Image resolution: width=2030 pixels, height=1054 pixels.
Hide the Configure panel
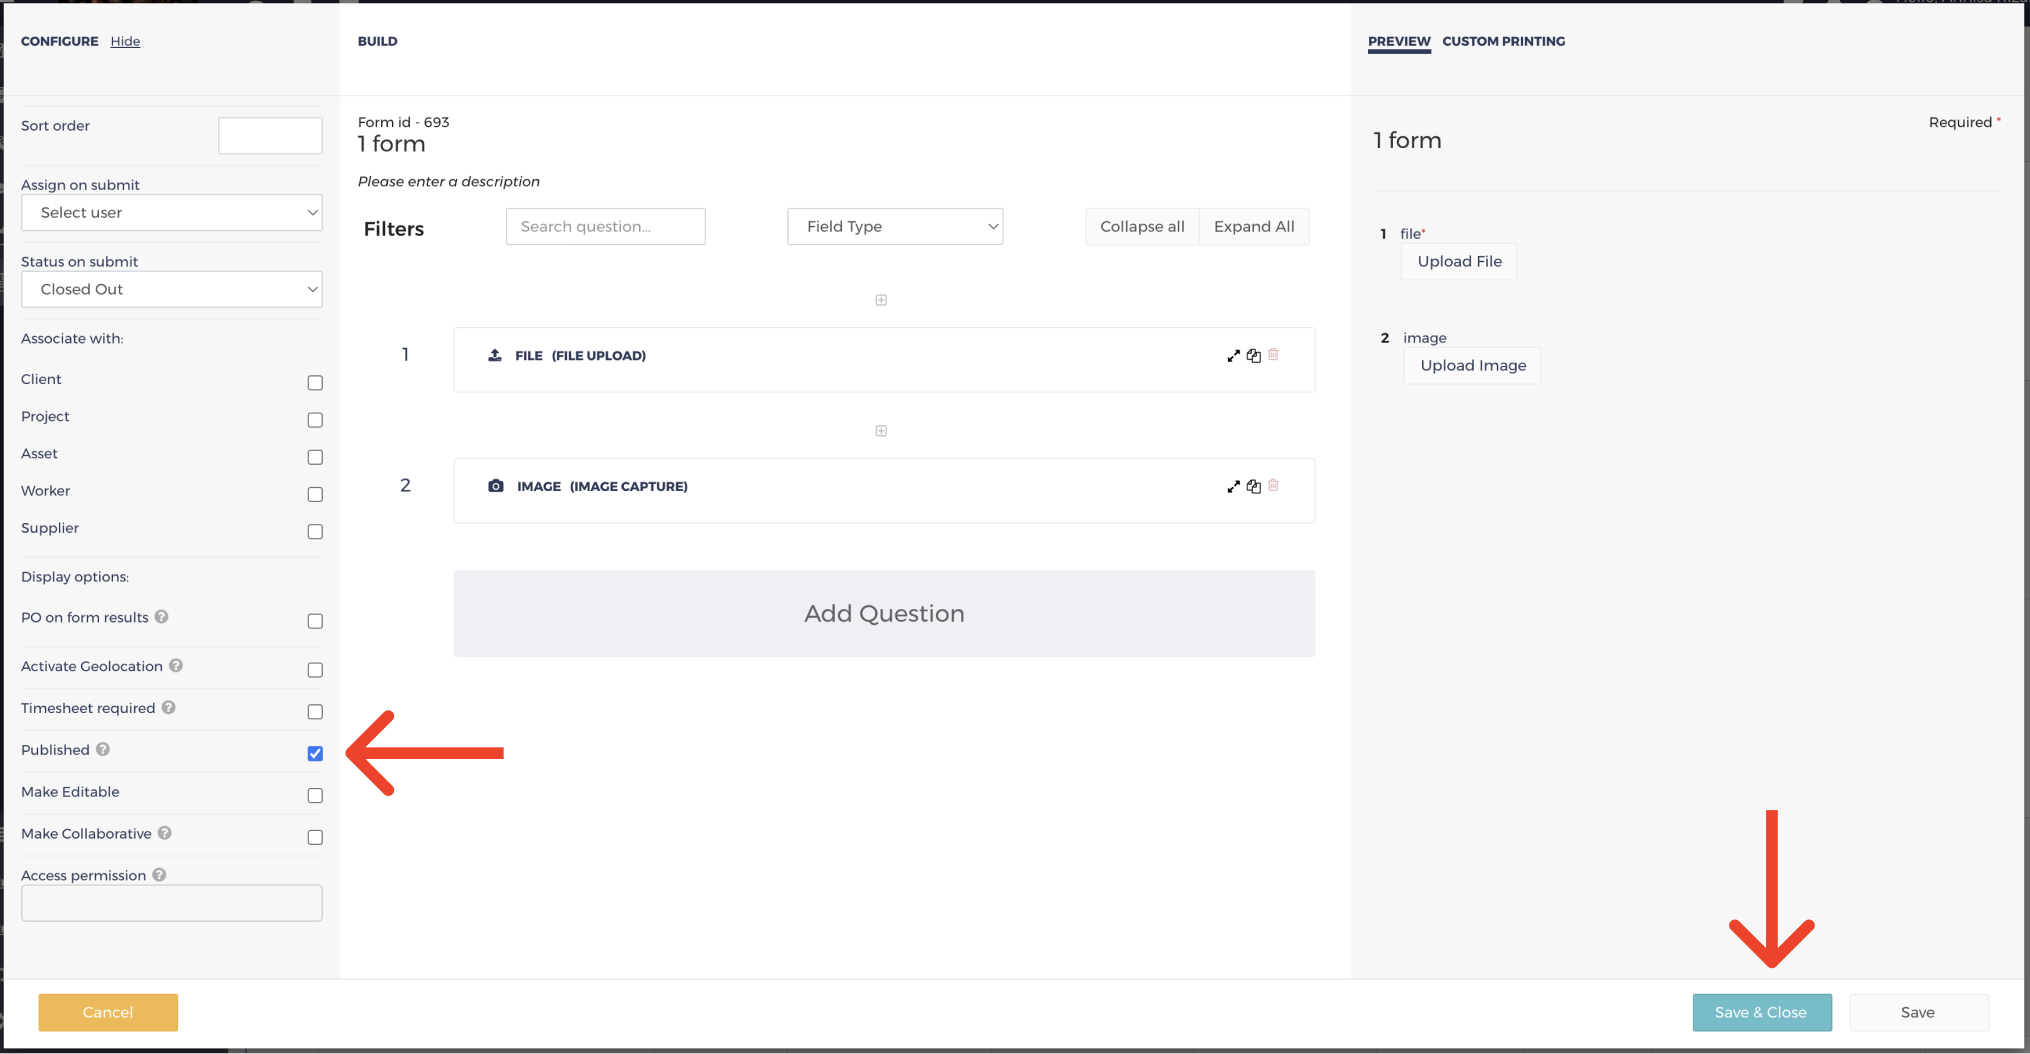tap(125, 41)
